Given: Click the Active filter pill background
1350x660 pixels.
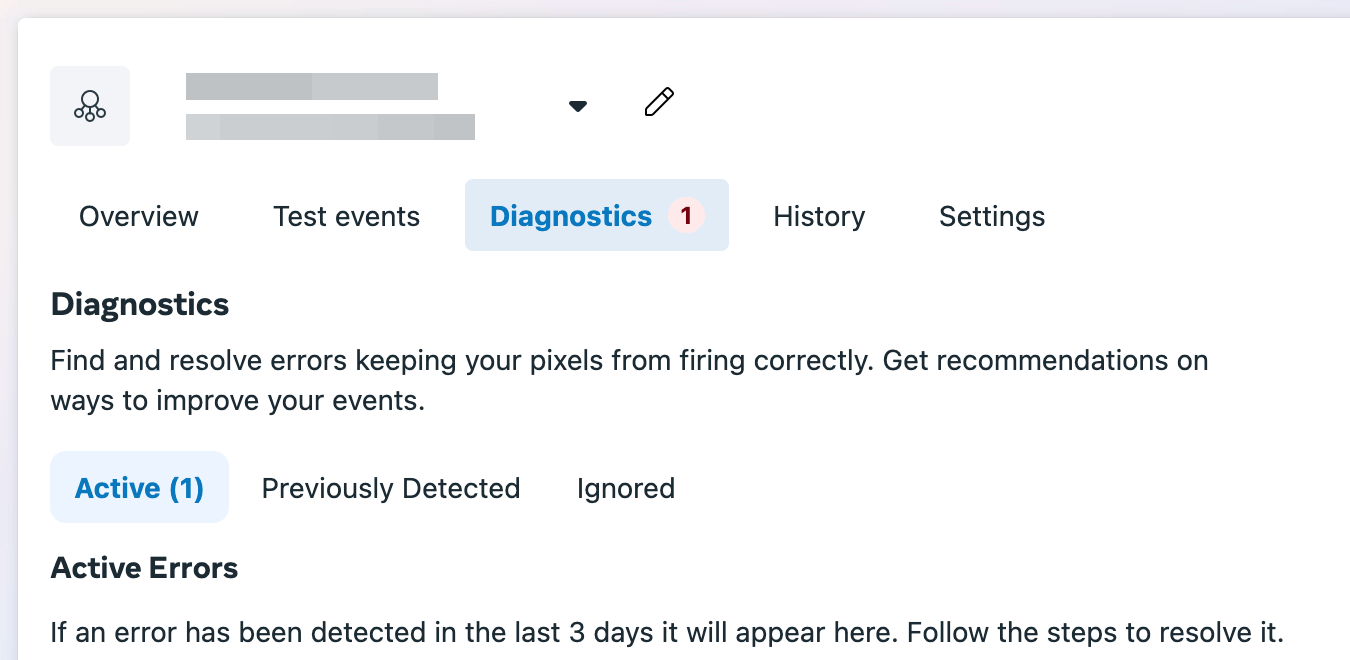Looking at the screenshot, I should click(139, 487).
